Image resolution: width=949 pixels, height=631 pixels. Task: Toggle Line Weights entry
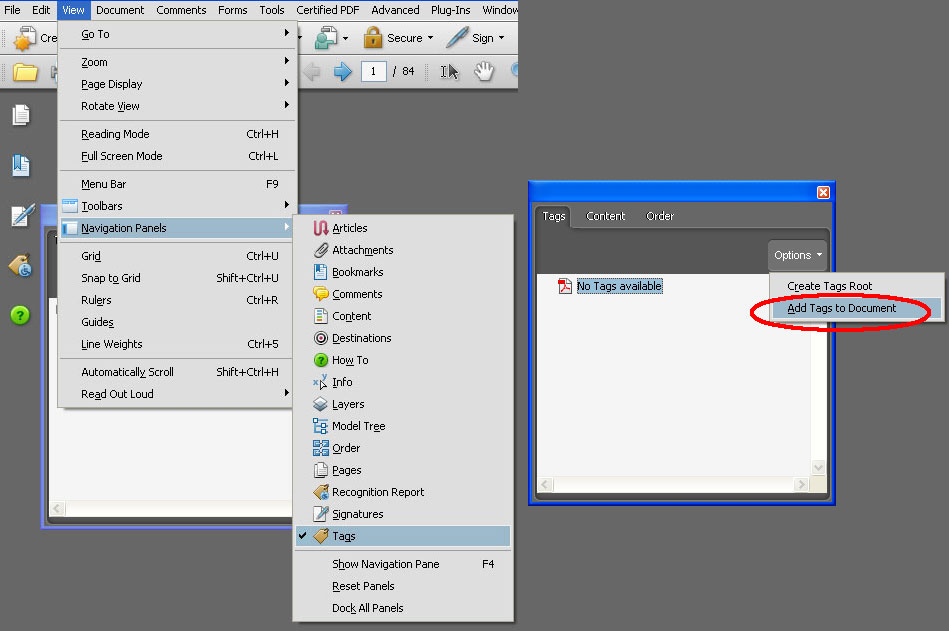tap(178, 344)
